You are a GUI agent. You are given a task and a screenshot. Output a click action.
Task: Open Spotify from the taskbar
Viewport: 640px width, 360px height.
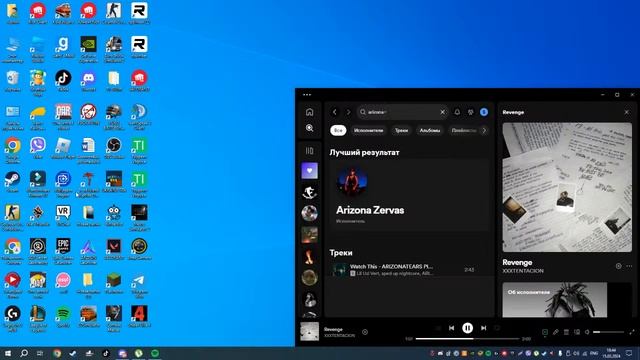155,353
